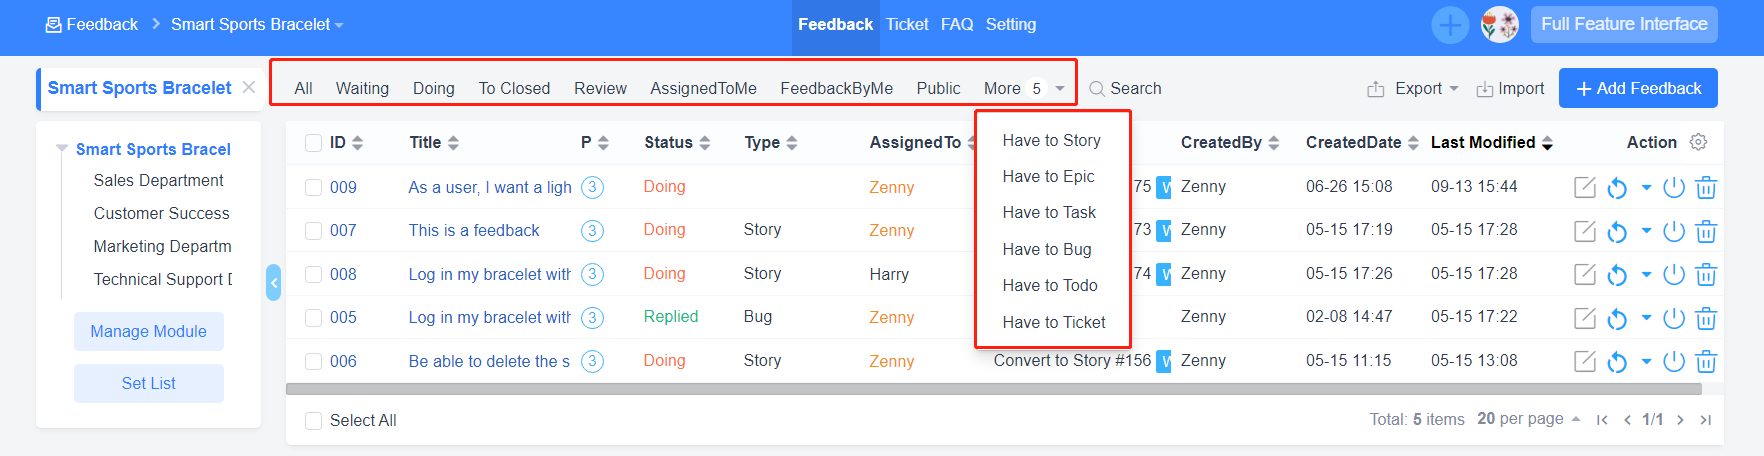Screen dimensions: 1764x456
Task: Click the trash icon for feedback 007
Action: (x=1706, y=231)
